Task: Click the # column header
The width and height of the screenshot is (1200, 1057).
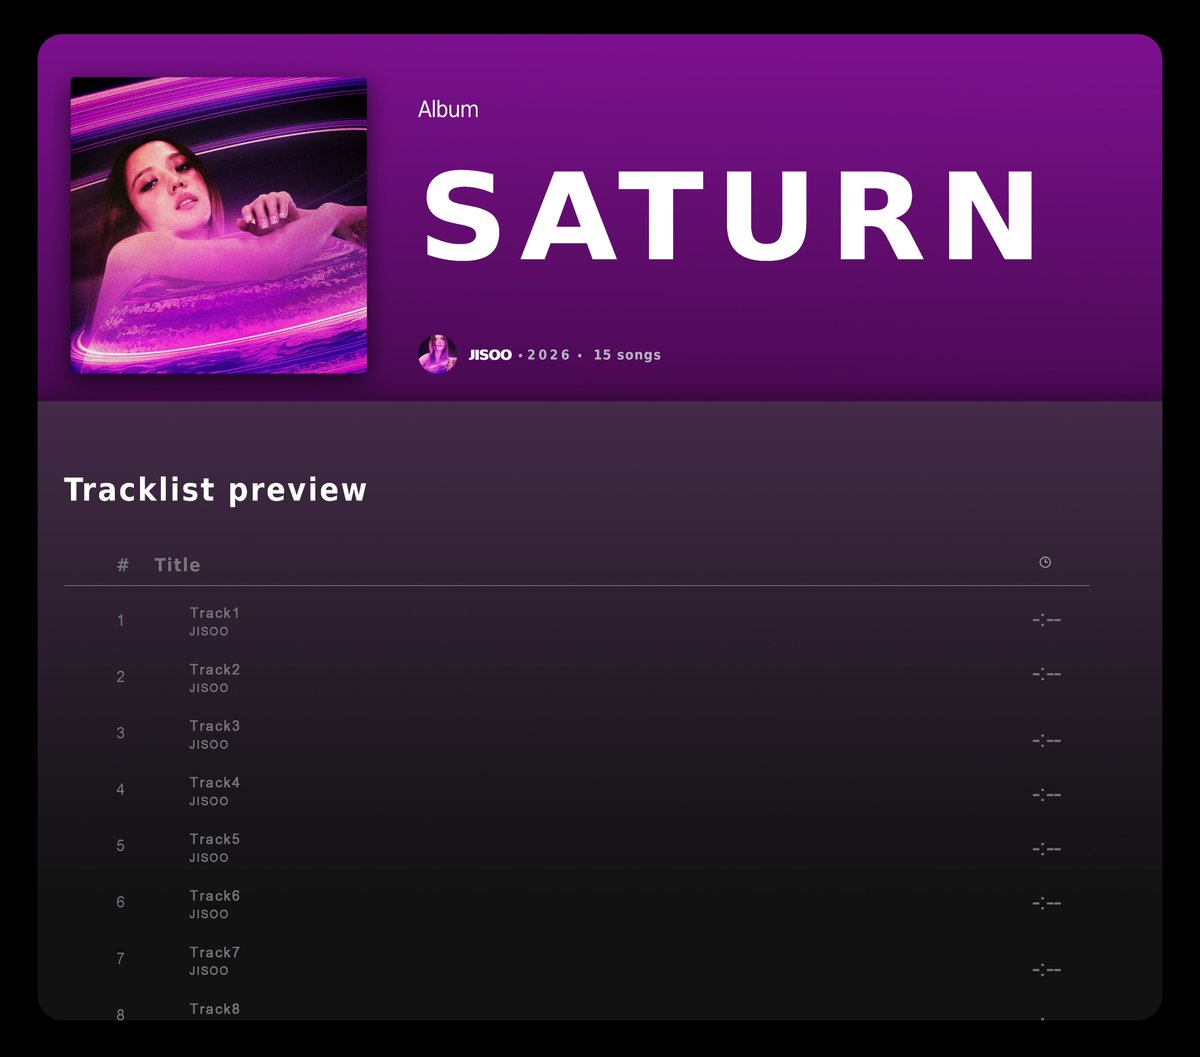Action: pyautogui.click(x=122, y=565)
